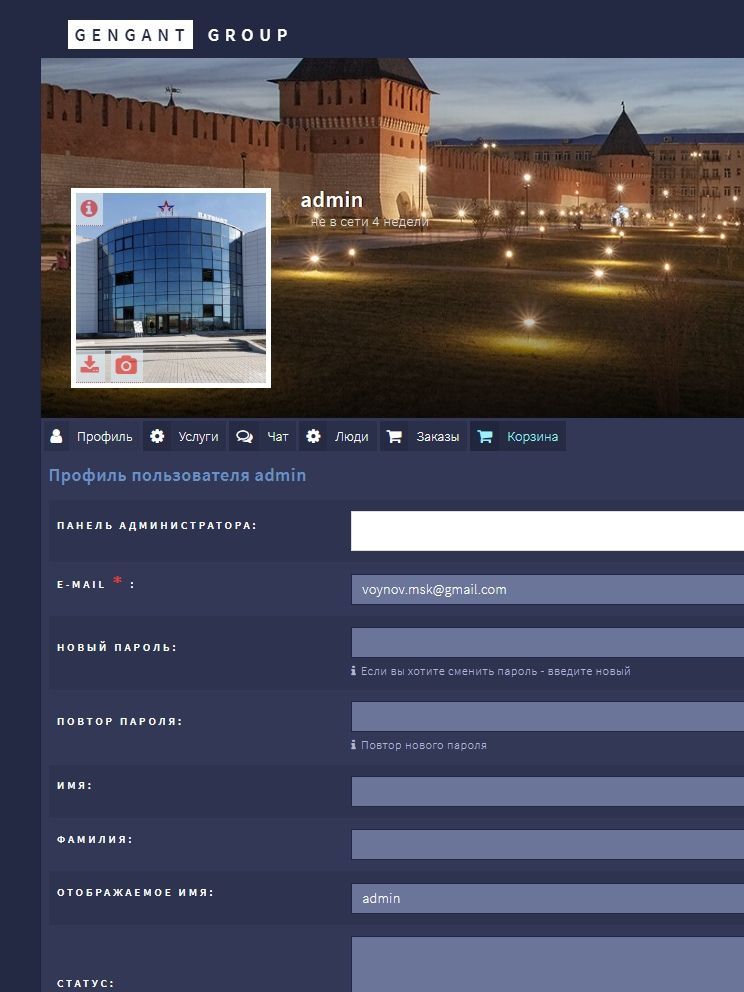This screenshot has height=992, width=744.
Task: Click the chat bubbles icon beside Чат
Action: point(244,437)
